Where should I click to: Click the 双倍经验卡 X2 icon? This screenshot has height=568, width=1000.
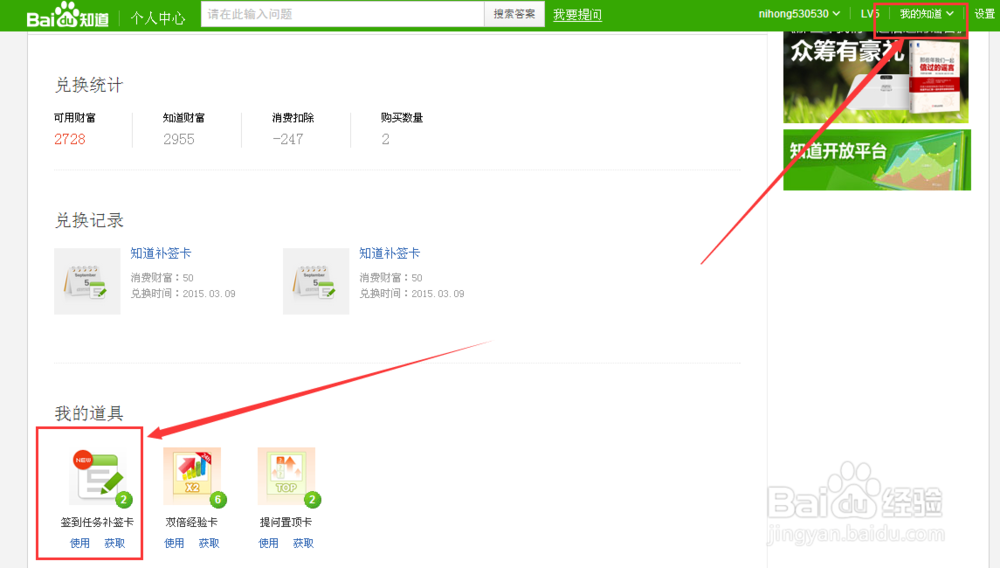point(193,477)
